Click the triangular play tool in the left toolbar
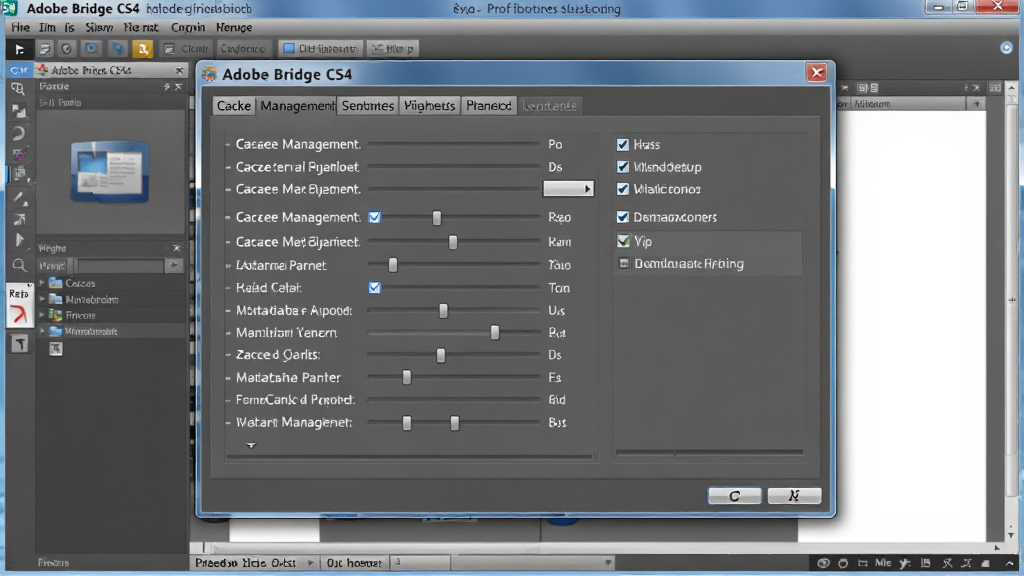This screenshot has height=576, width=1024. coord(19,240)
